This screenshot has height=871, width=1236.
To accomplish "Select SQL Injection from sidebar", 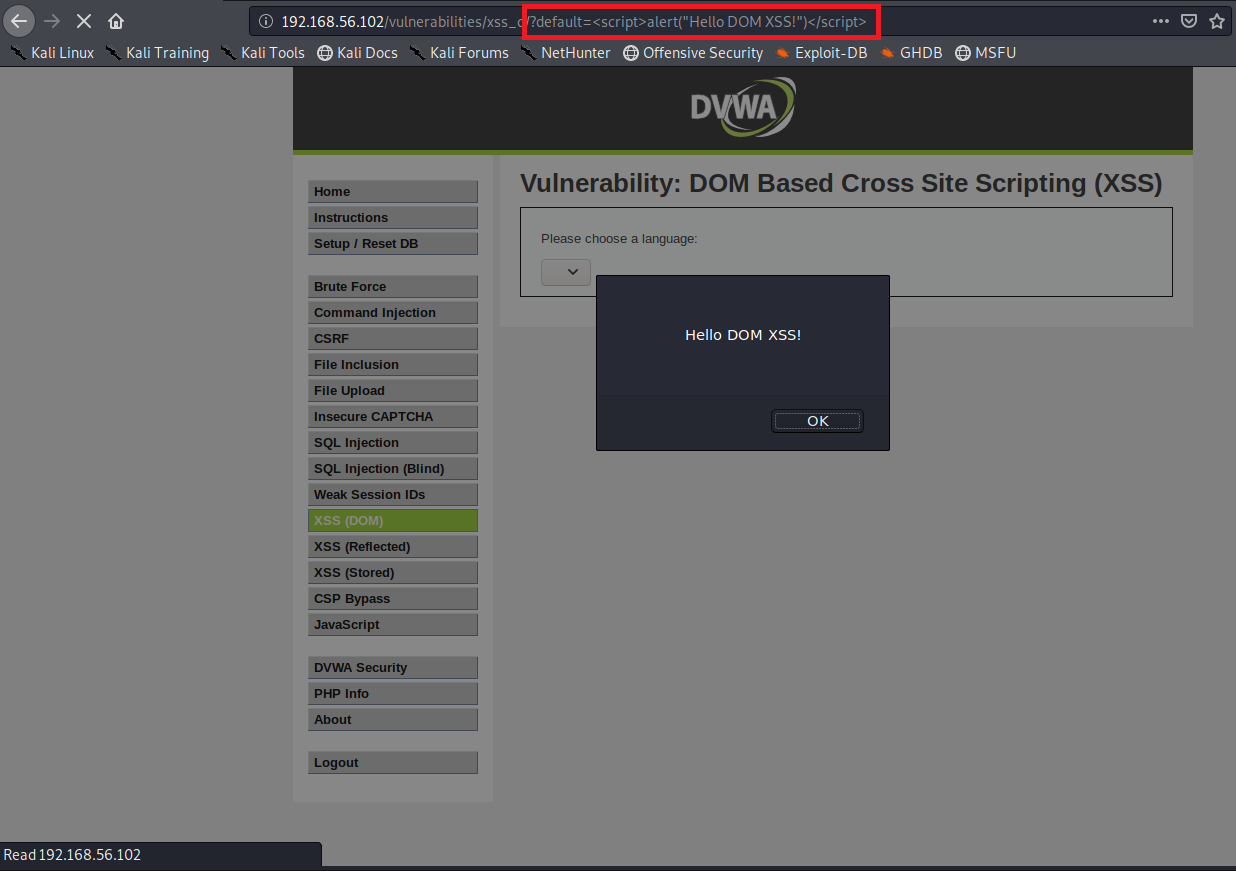I will click(392, 443).
